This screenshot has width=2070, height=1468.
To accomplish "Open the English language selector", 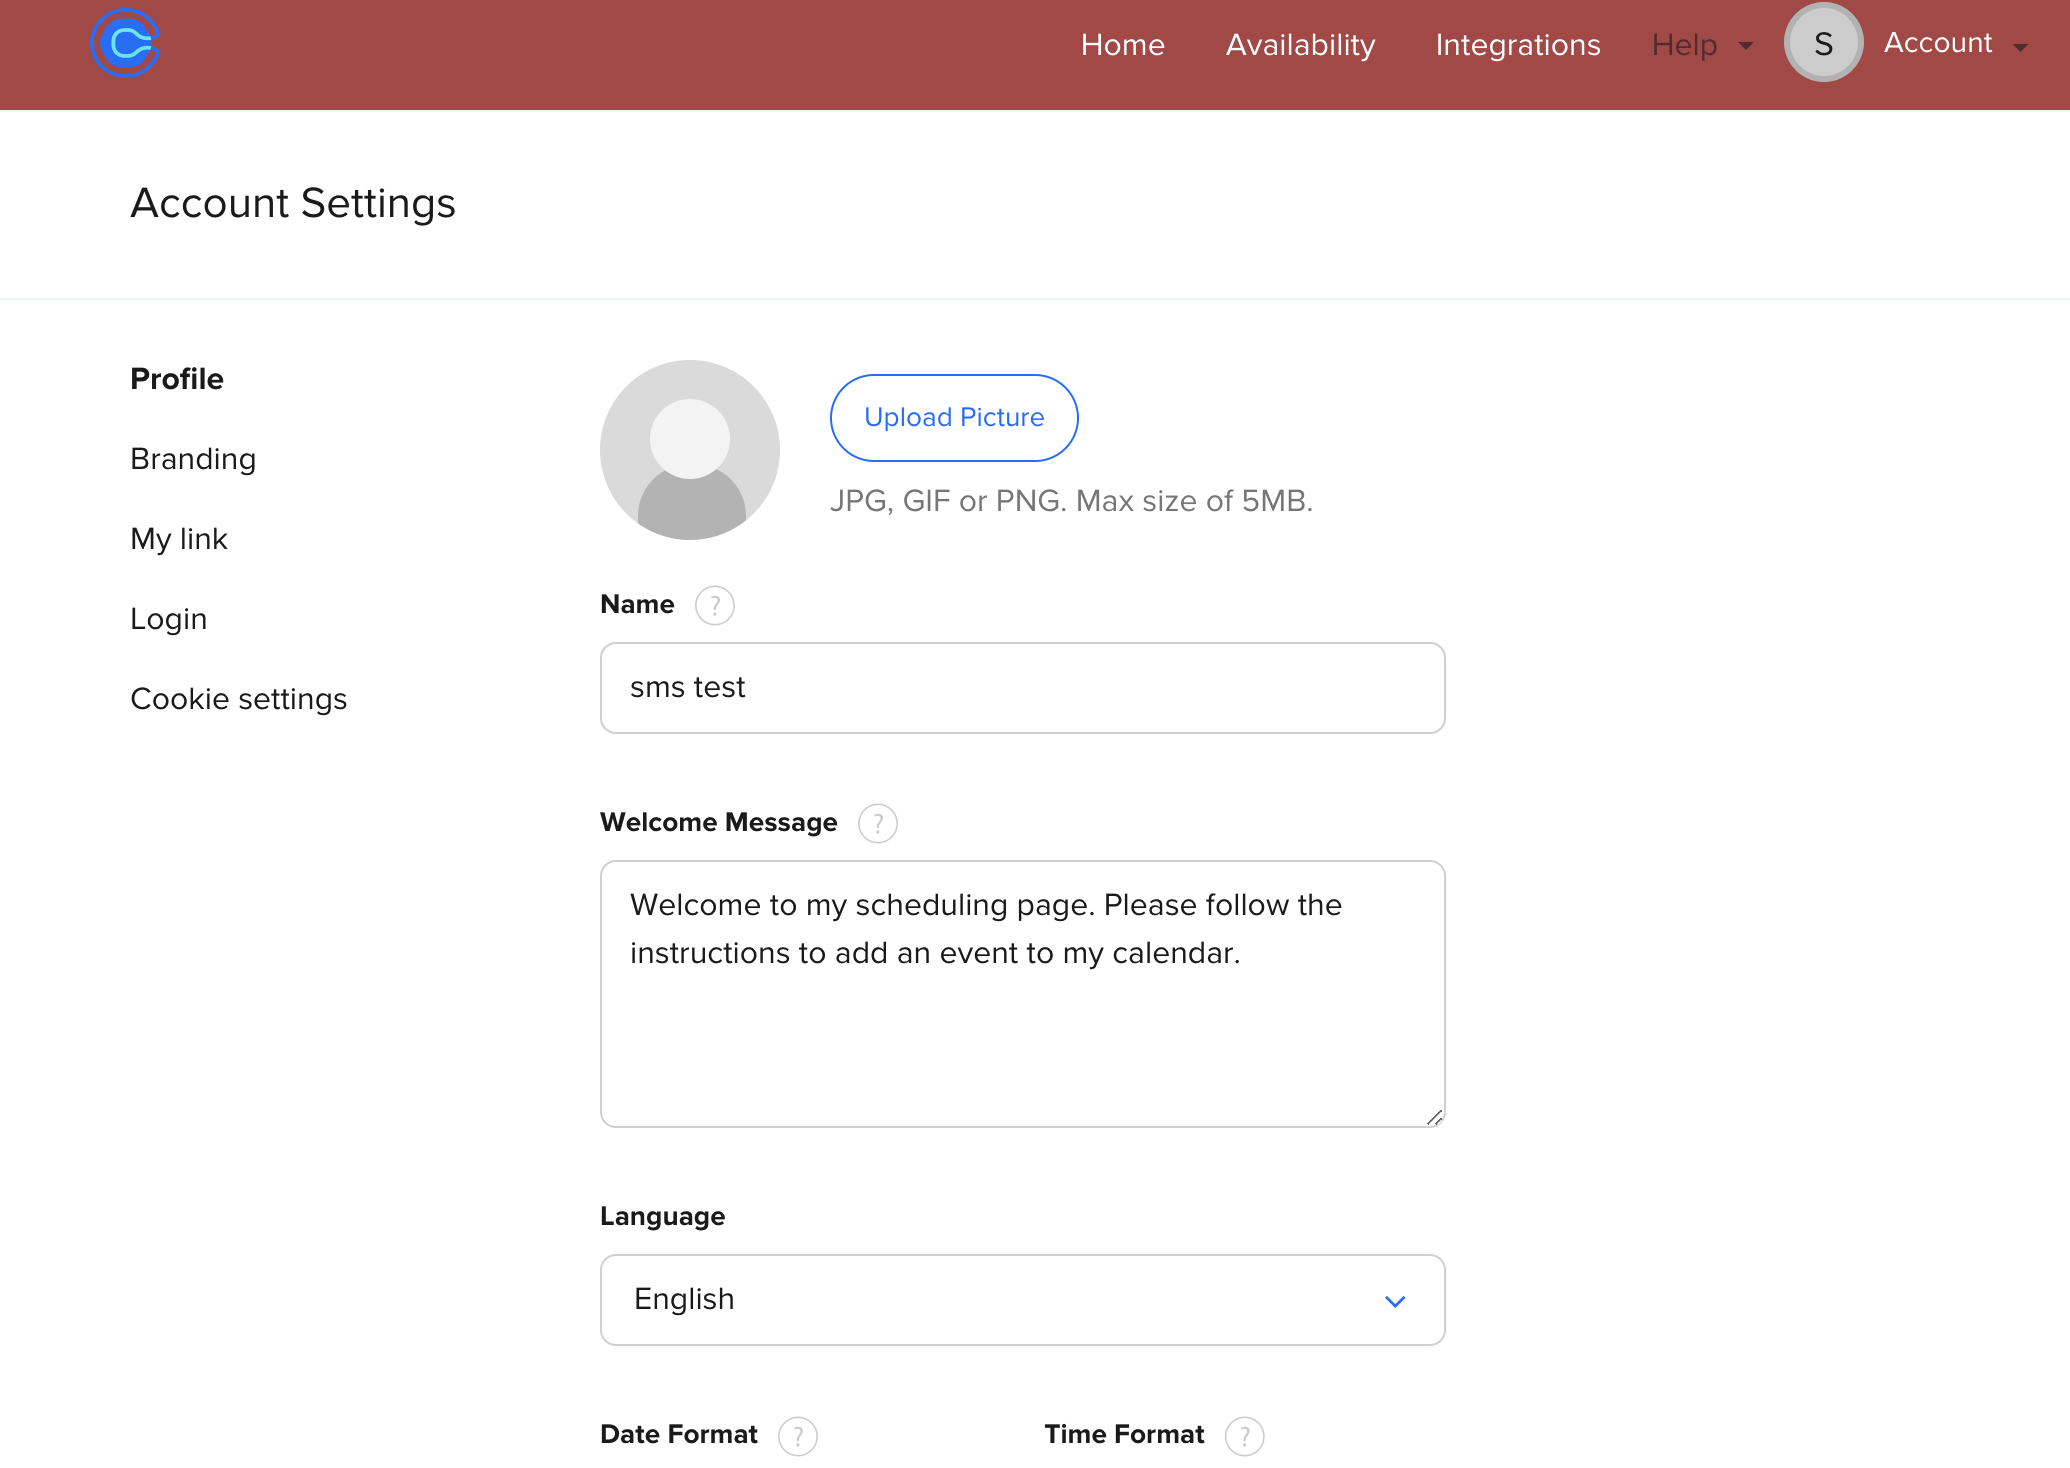I will 1021,1299.
